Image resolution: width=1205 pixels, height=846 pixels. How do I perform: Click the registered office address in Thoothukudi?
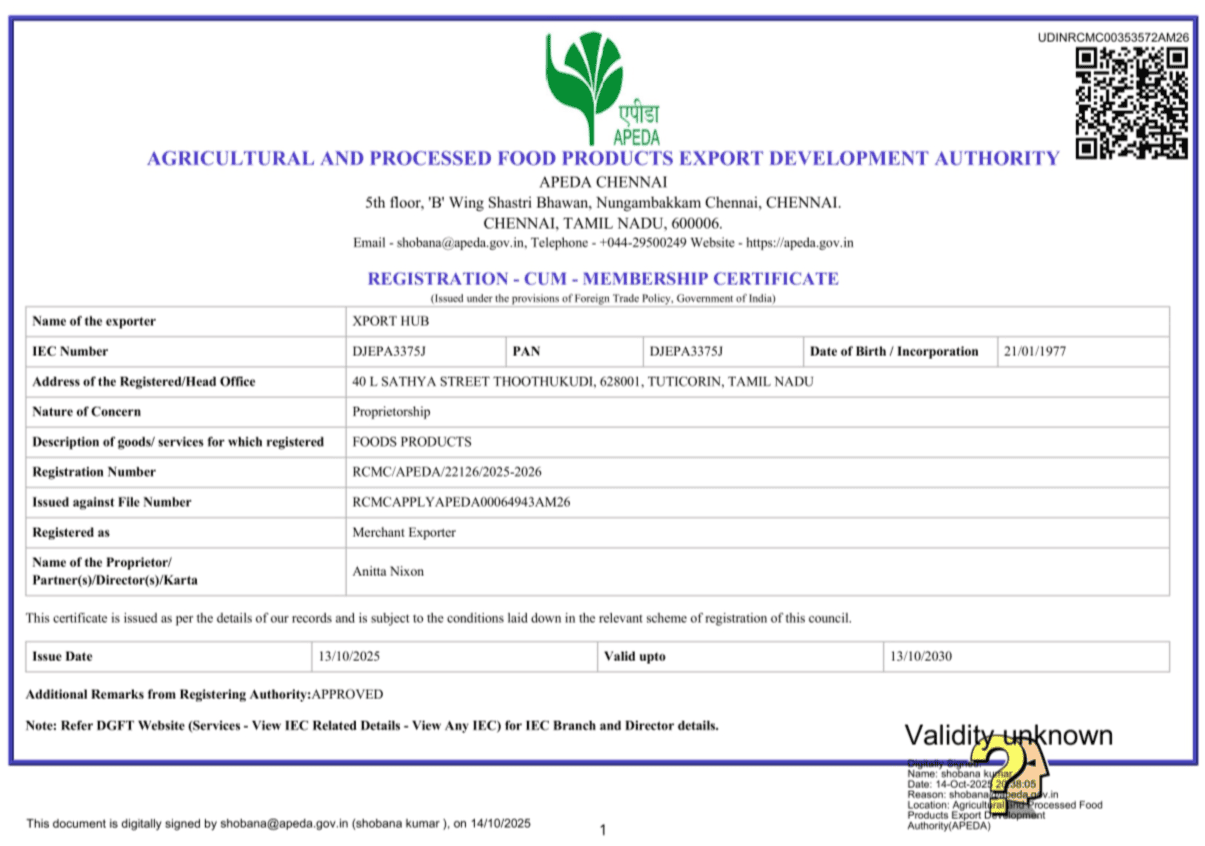tap(582, 382)
